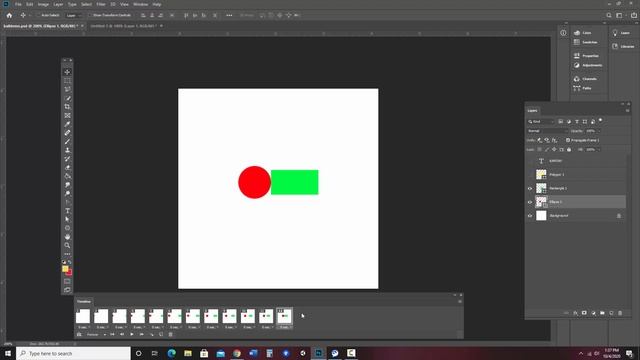Click the background color swatch
The width and height of the screenshot is (640, 360).
(x=69, y=273)
